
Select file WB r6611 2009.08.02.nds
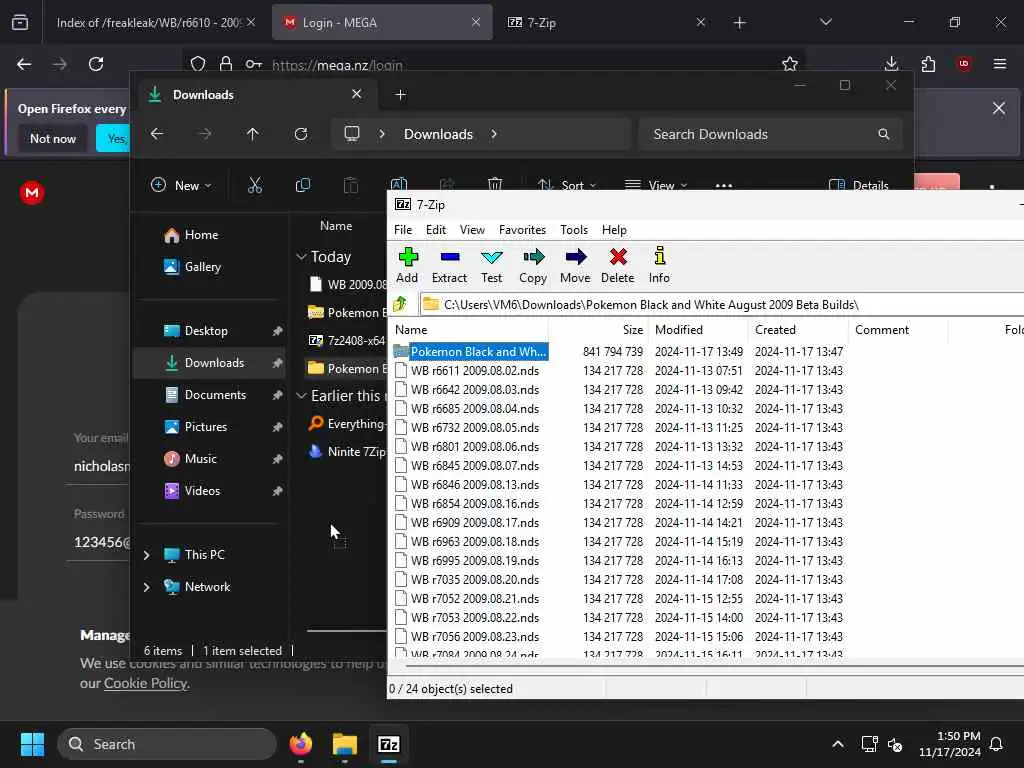click(x=475, y=371)
